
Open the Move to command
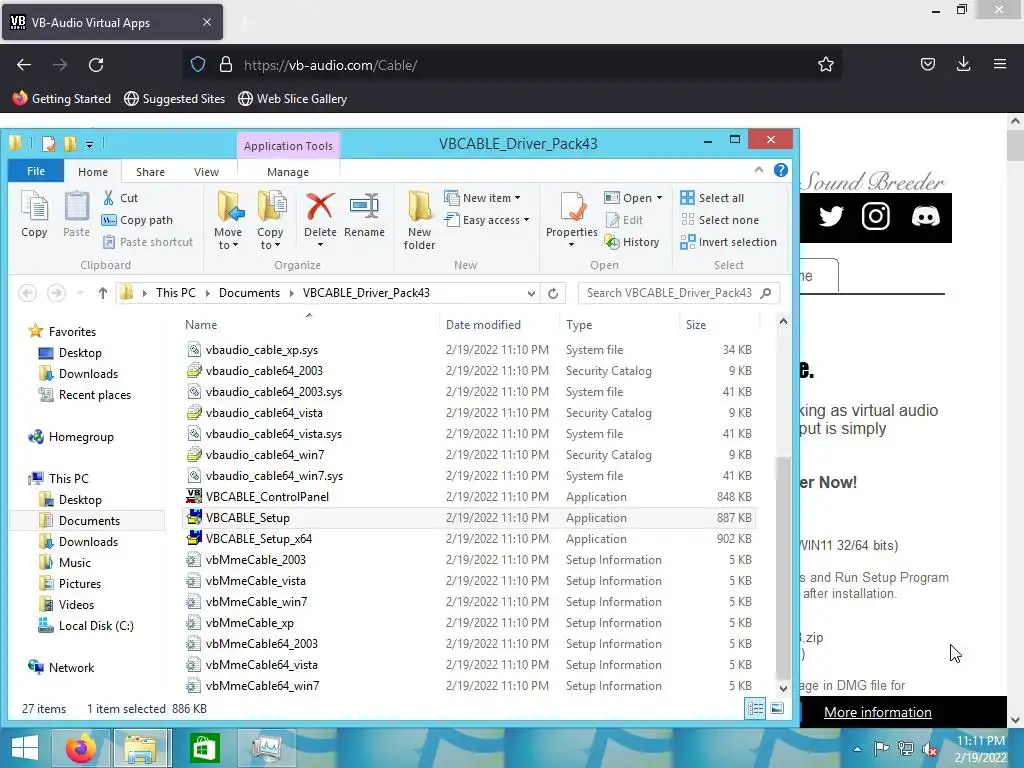[228, 220]
